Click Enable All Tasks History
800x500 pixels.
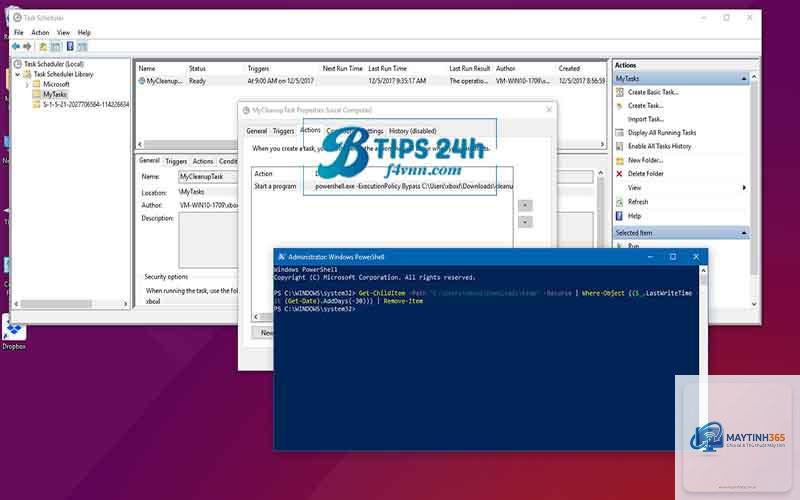click(659, 146)
